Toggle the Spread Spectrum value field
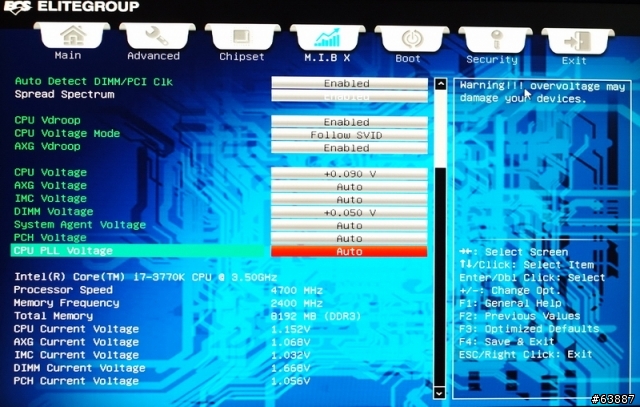 pos(349,96)
